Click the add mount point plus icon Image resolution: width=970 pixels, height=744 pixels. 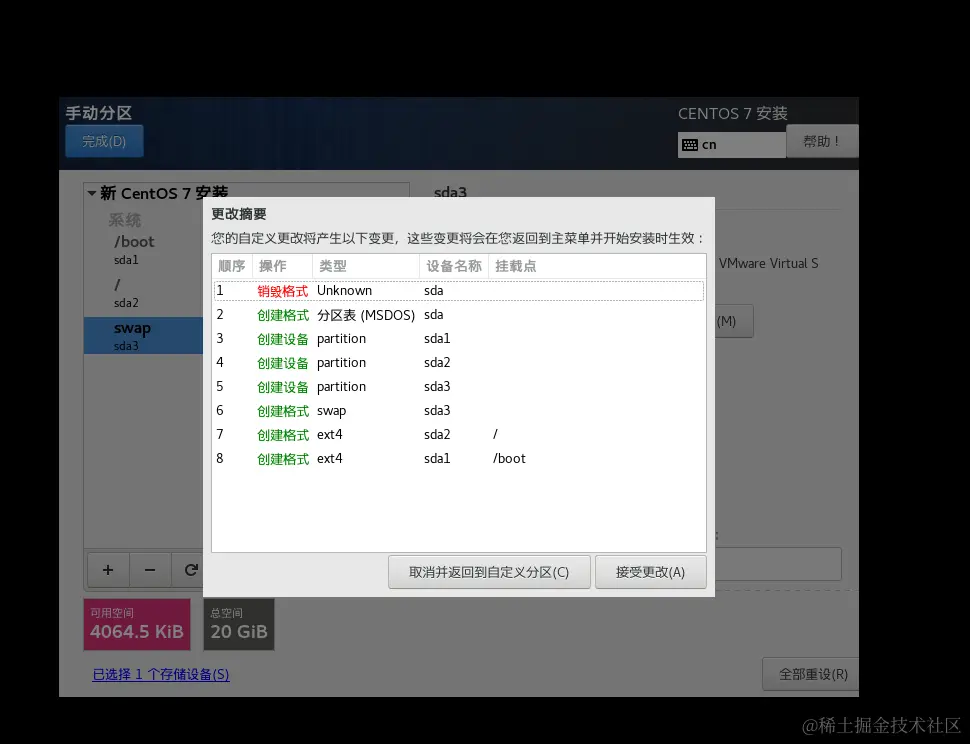108,570
